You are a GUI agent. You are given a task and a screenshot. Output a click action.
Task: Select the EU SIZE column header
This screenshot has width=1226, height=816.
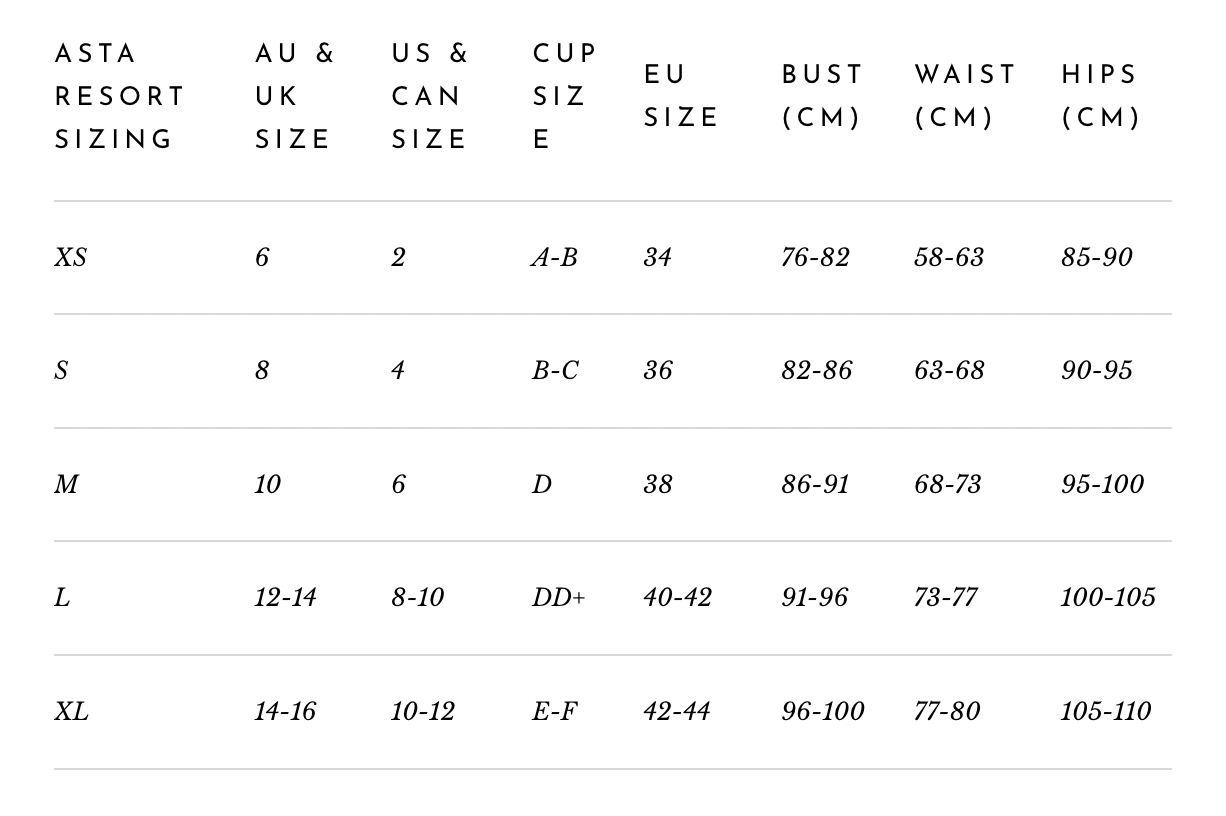coord(681,97)
